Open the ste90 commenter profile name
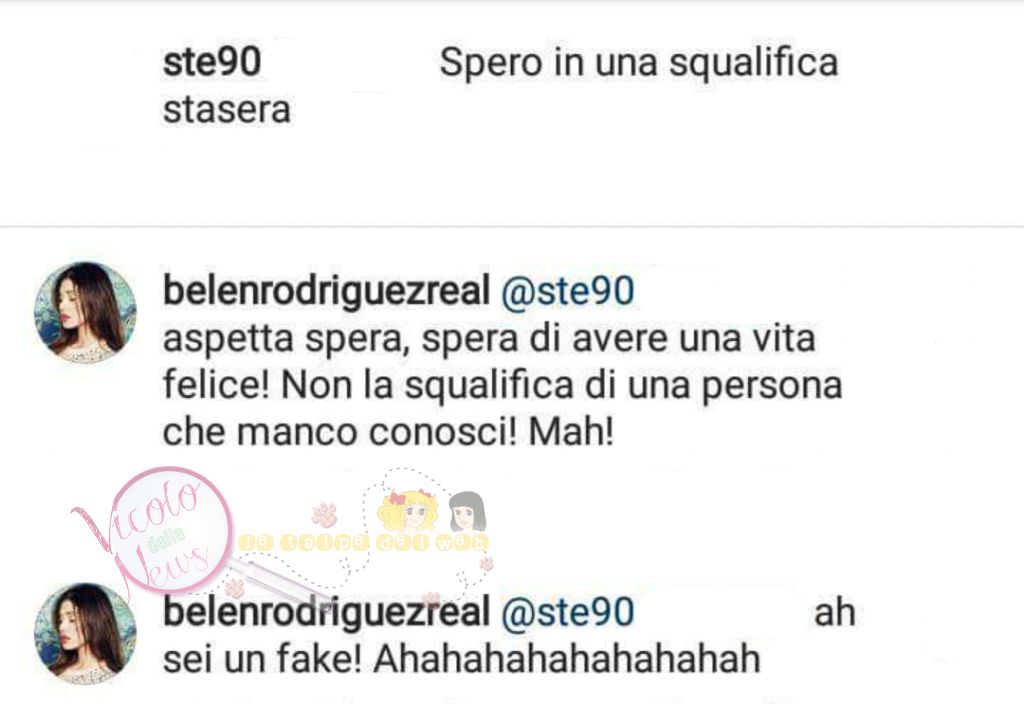Screen dimensions: 1024x704 pyautogui.click(x=212, y=62)
